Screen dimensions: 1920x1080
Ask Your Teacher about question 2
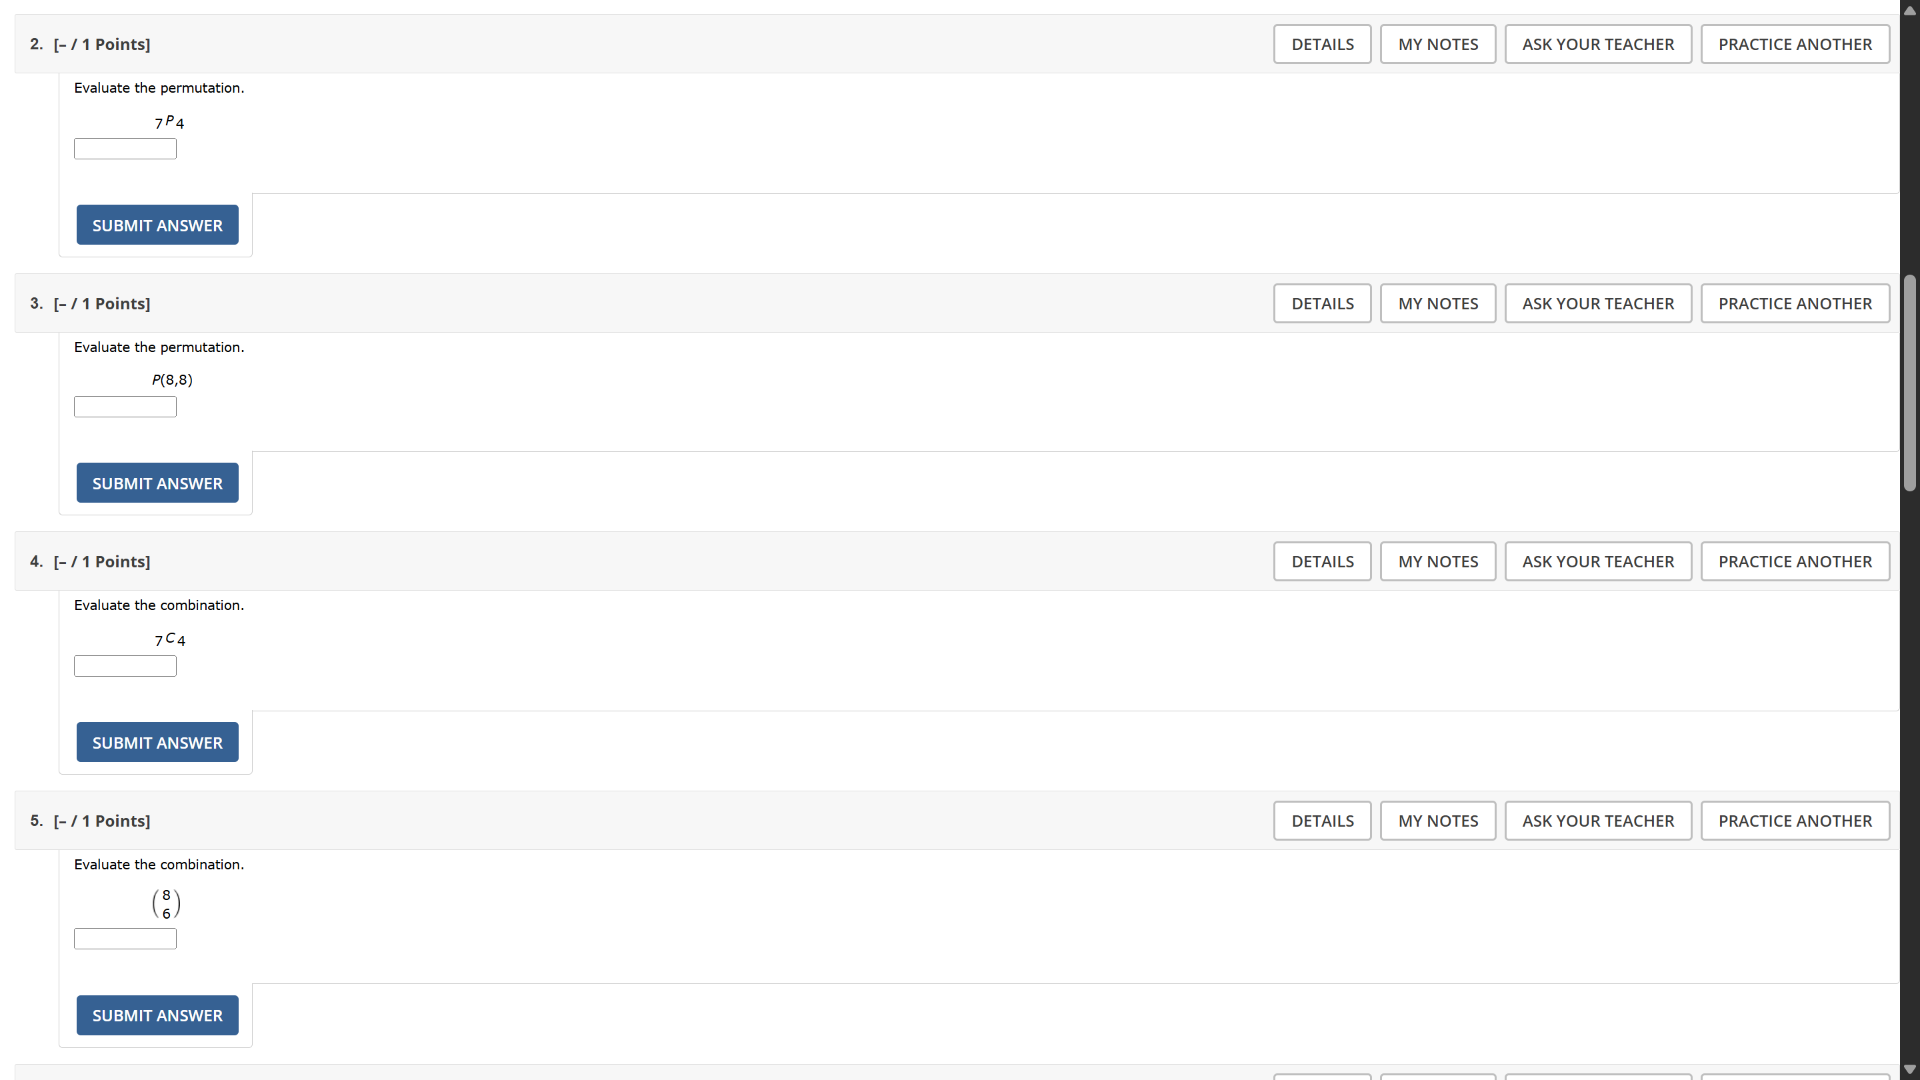[1597, 44]
